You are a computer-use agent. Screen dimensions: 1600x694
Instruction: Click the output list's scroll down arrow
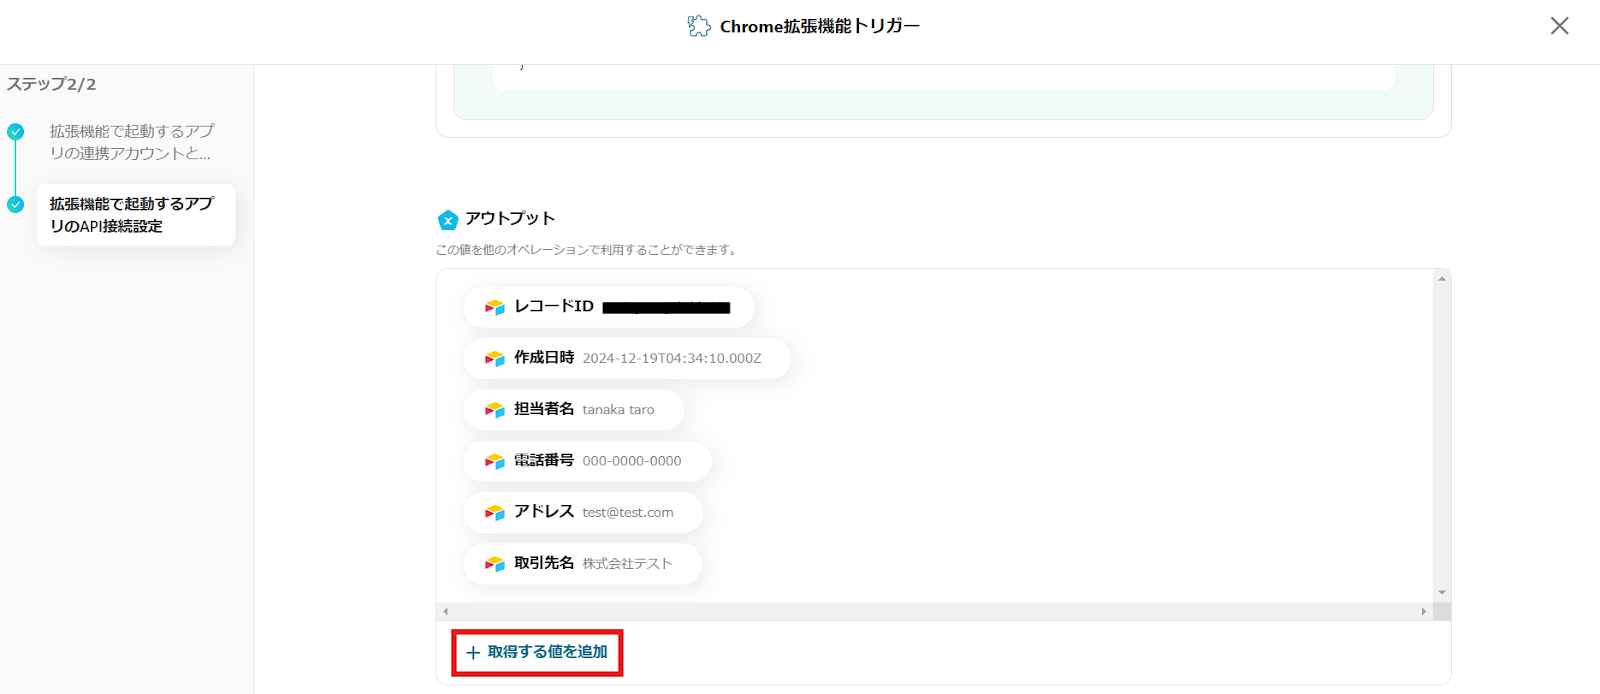click(1442, 593)
